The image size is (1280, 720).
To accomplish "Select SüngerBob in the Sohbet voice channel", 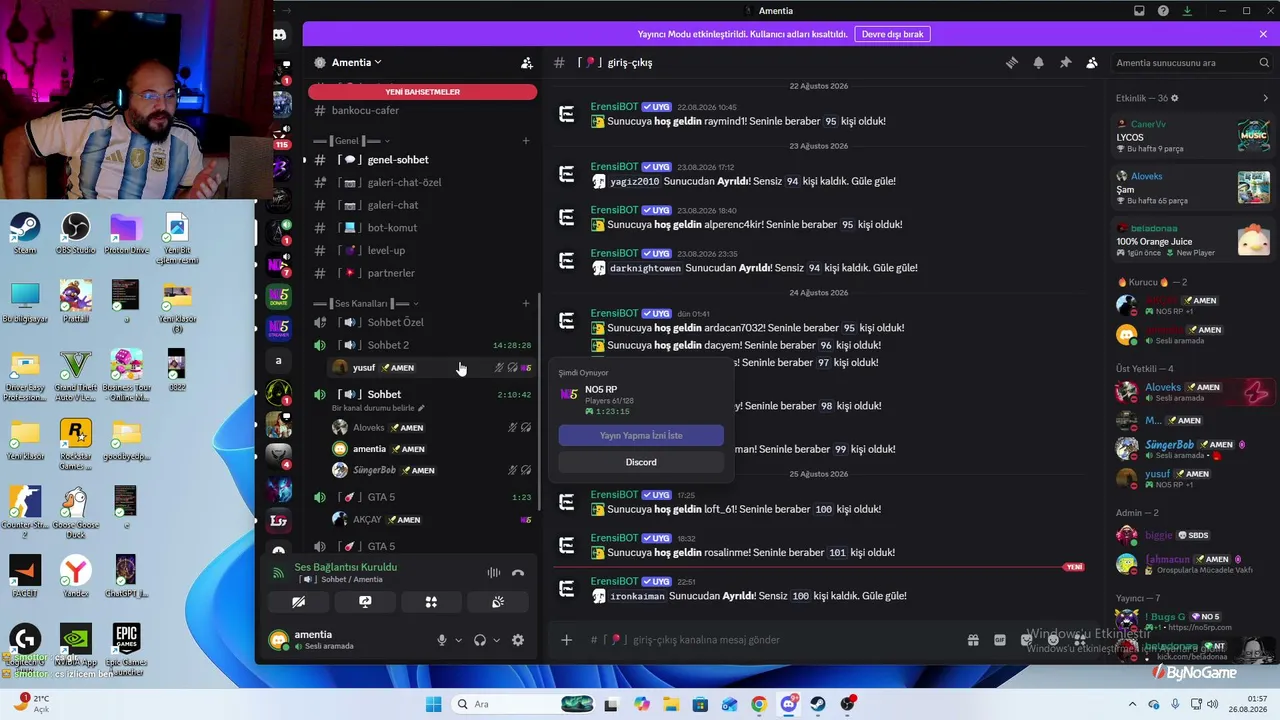I will (x=431, y=470).
